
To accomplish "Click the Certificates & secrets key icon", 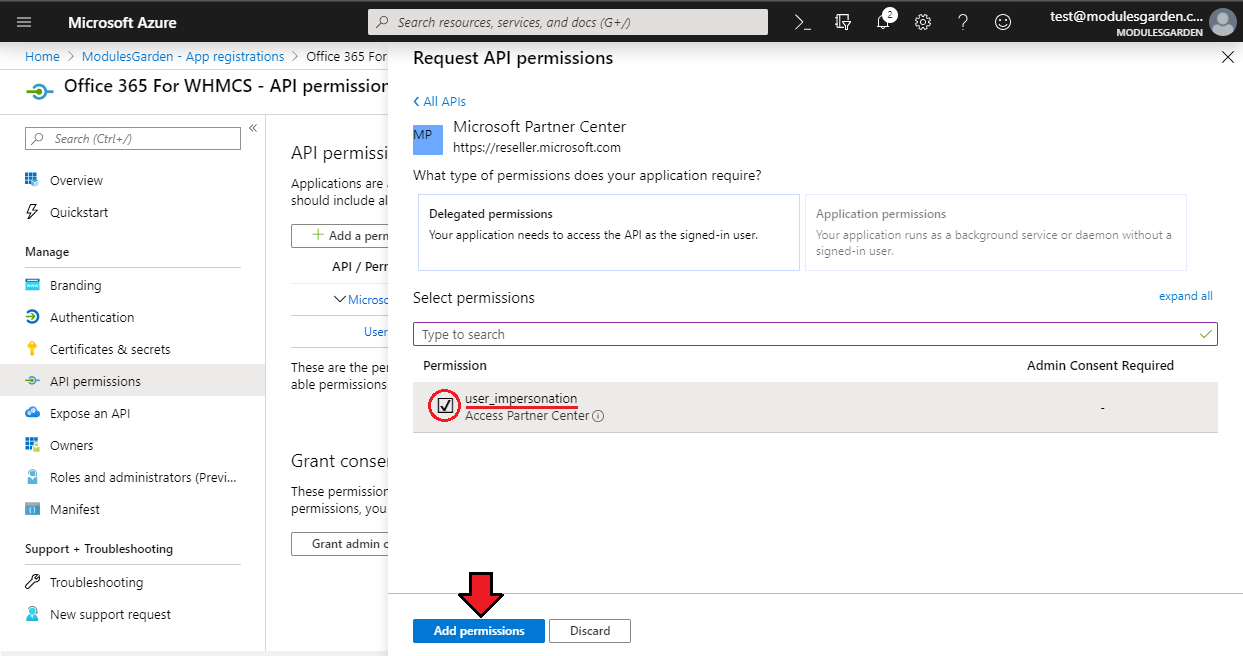I will (x=32, y=349).
